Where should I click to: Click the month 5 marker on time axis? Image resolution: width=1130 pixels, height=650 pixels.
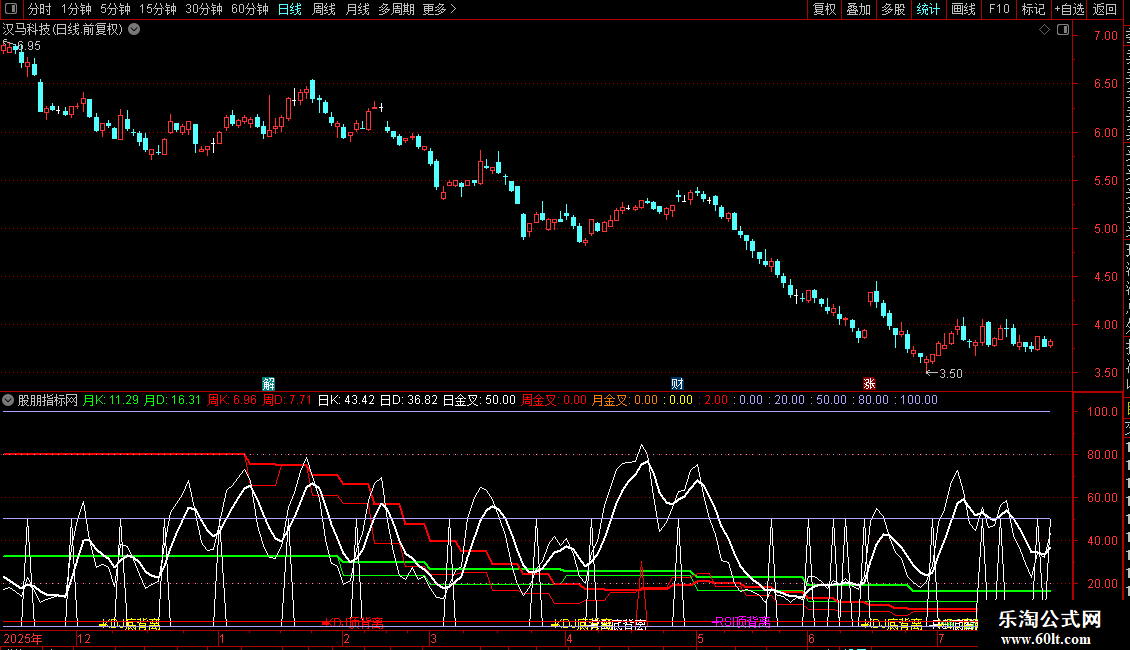700,638
